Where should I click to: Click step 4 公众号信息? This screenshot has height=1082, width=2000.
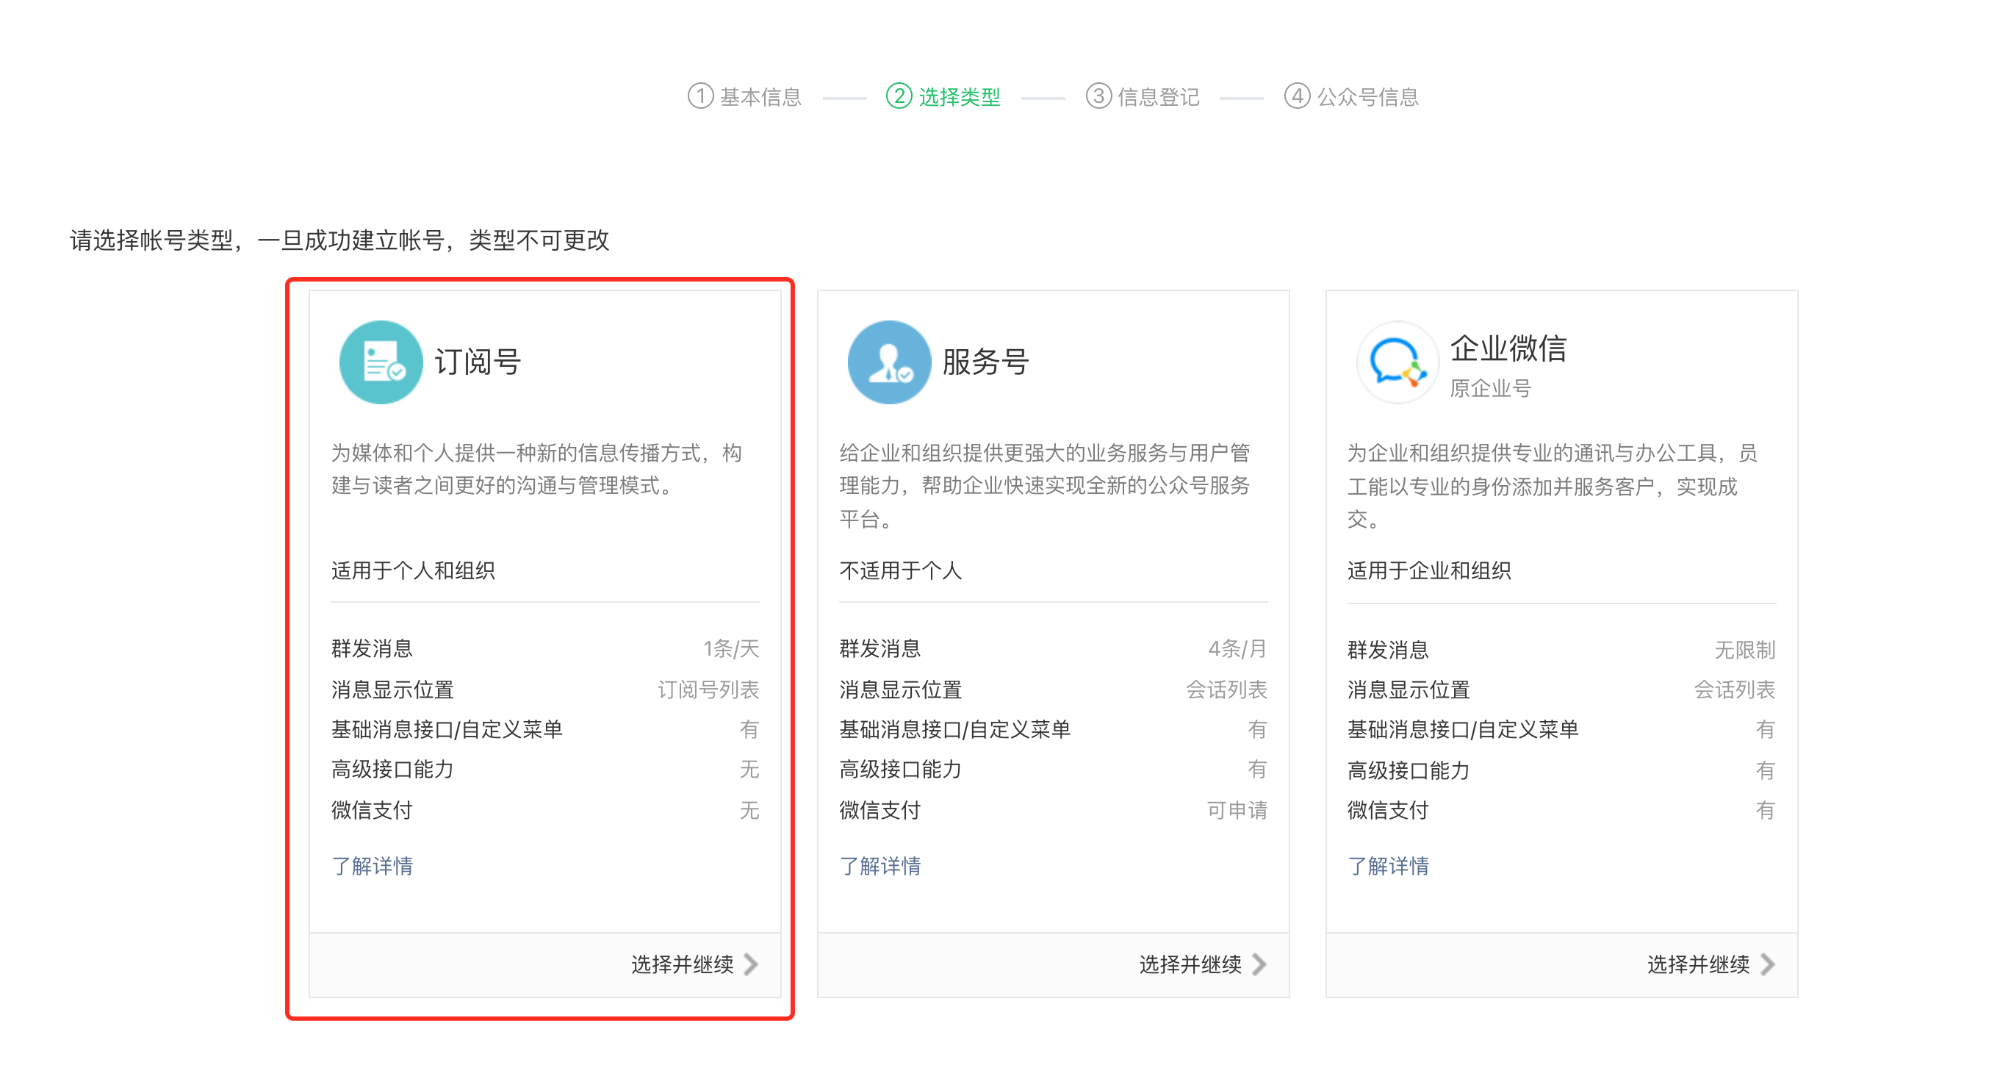click(1352, 96)
